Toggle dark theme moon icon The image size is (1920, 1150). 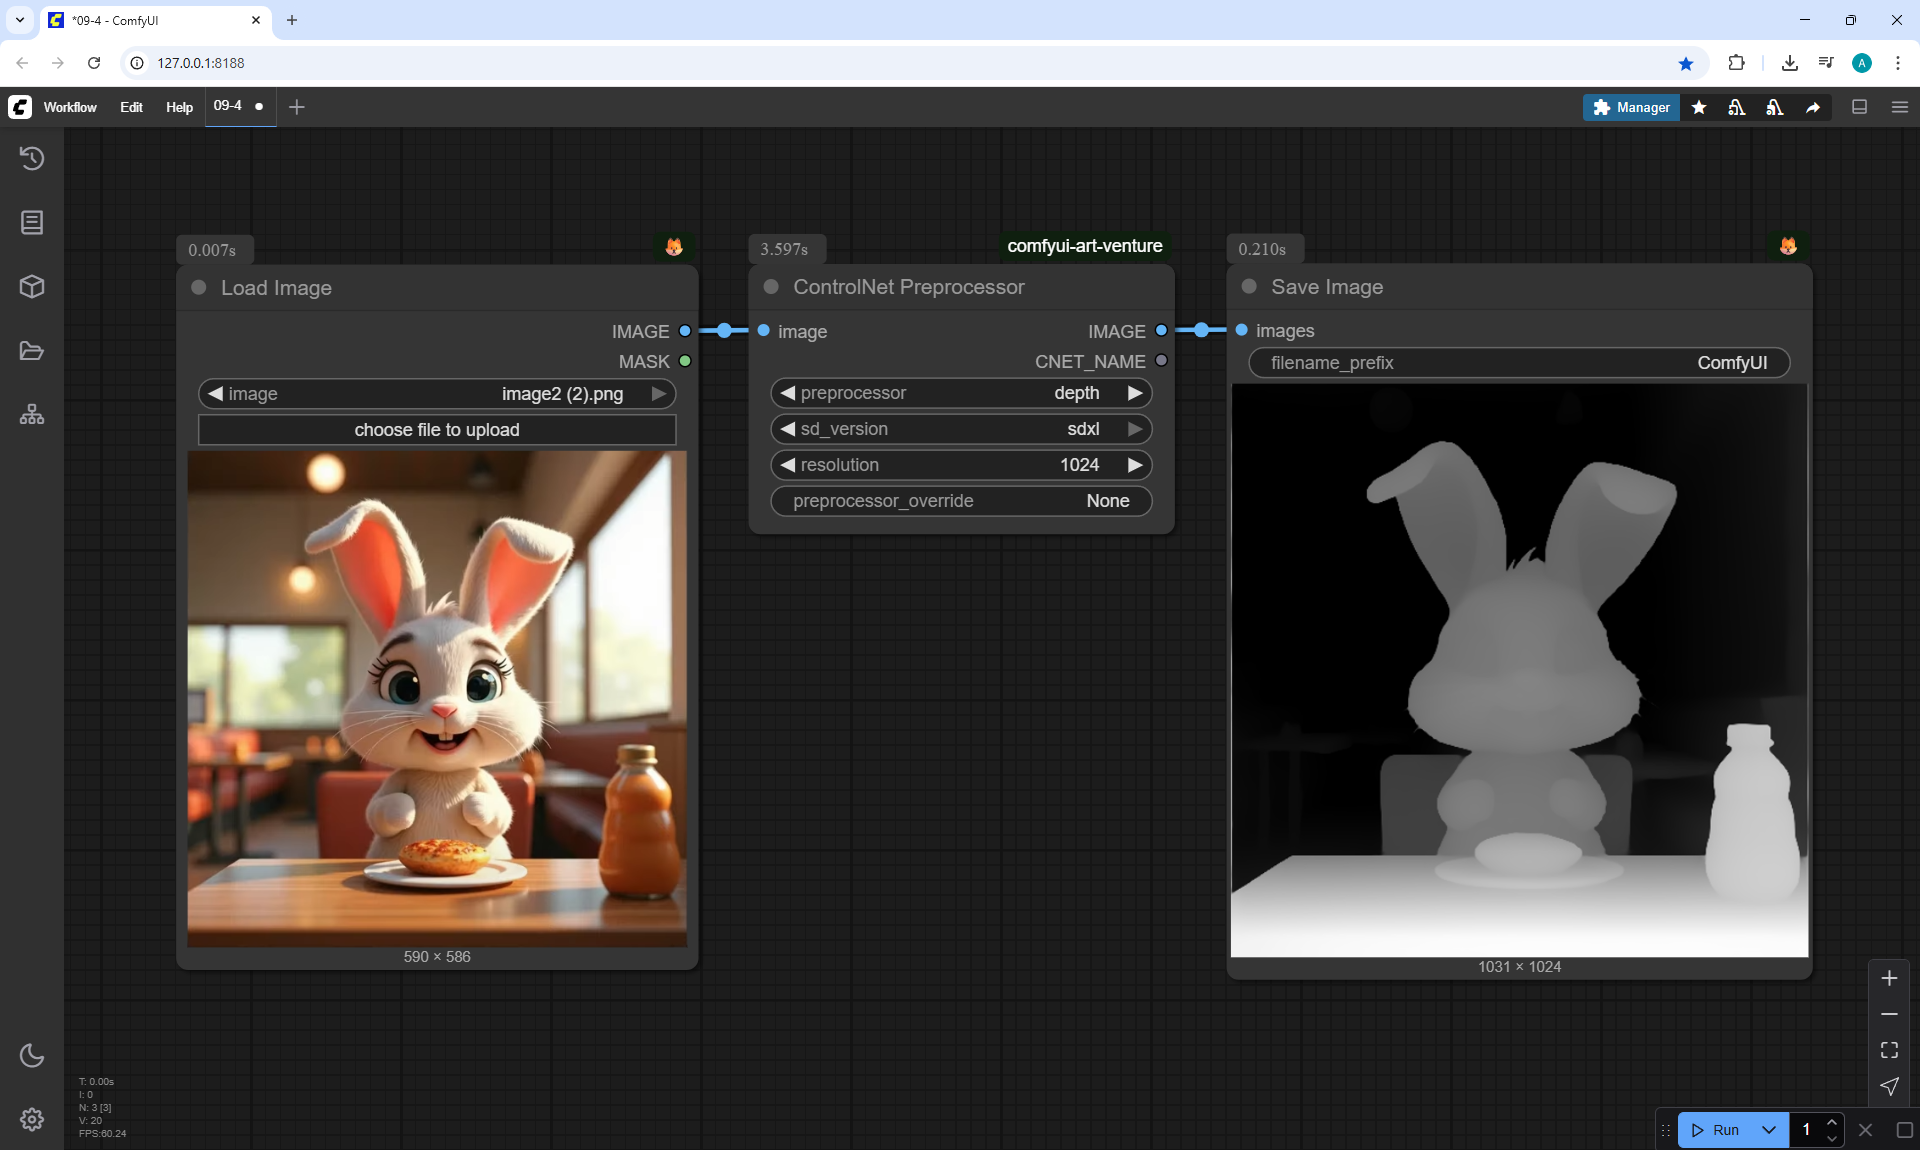(x=32, y=1055)
